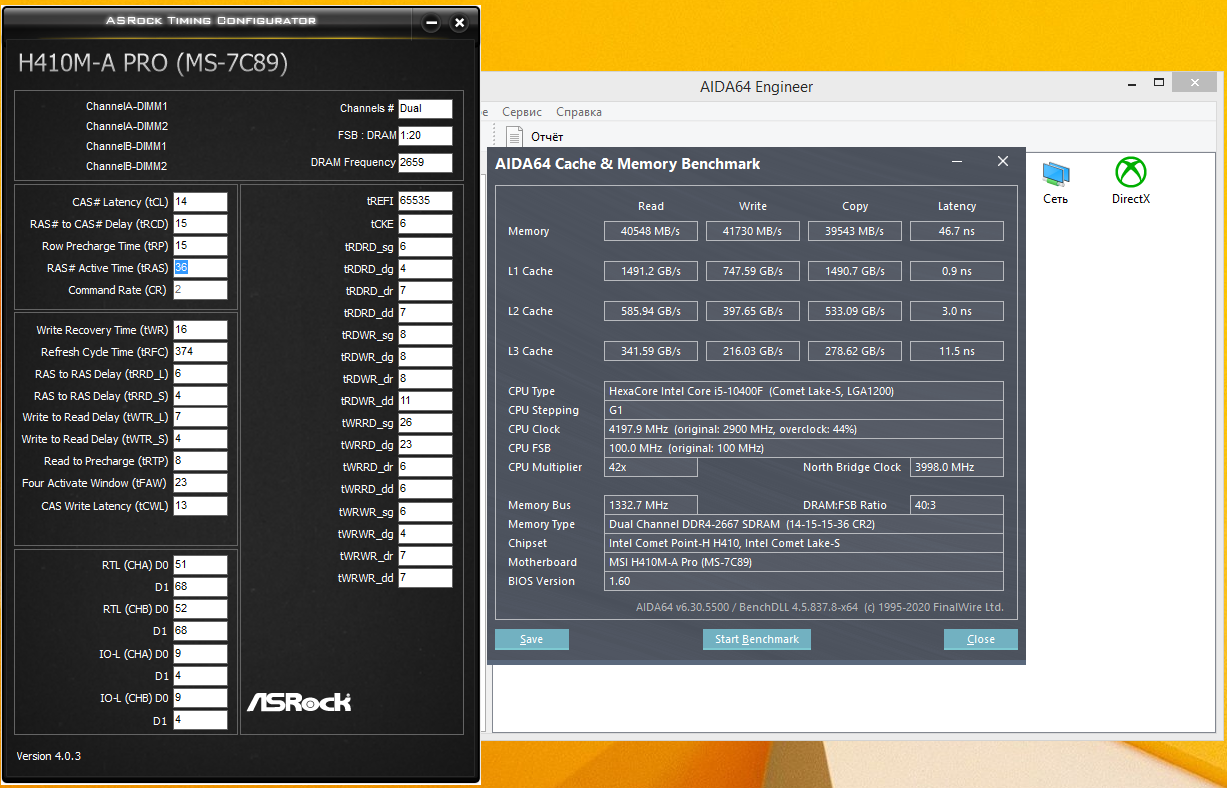Click the RAS# Active Time (tRAS) field
1227x788 pixels.
[x=200, y=268]
